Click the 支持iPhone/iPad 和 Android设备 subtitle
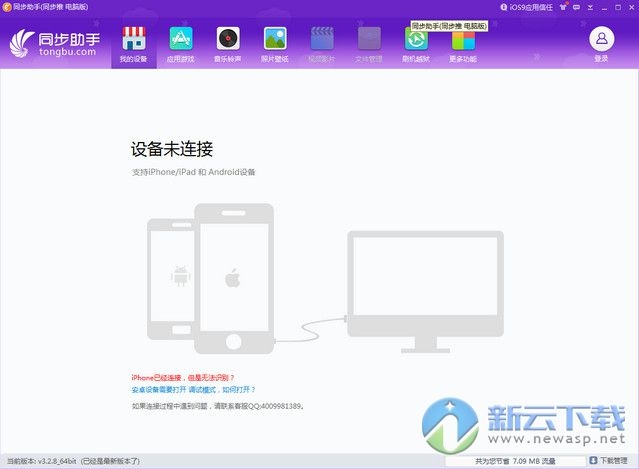Screen dimensions: 639x469 193,172
